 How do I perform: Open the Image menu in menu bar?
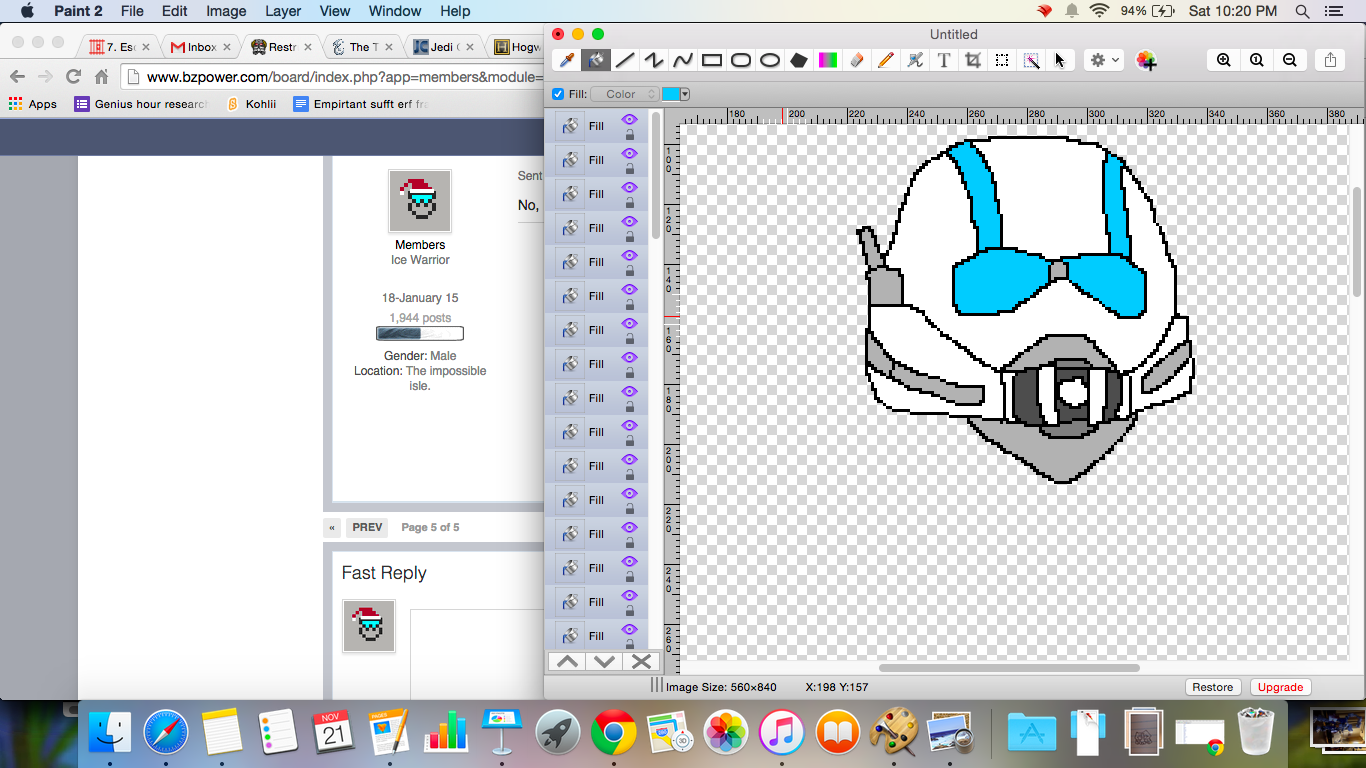226,11
